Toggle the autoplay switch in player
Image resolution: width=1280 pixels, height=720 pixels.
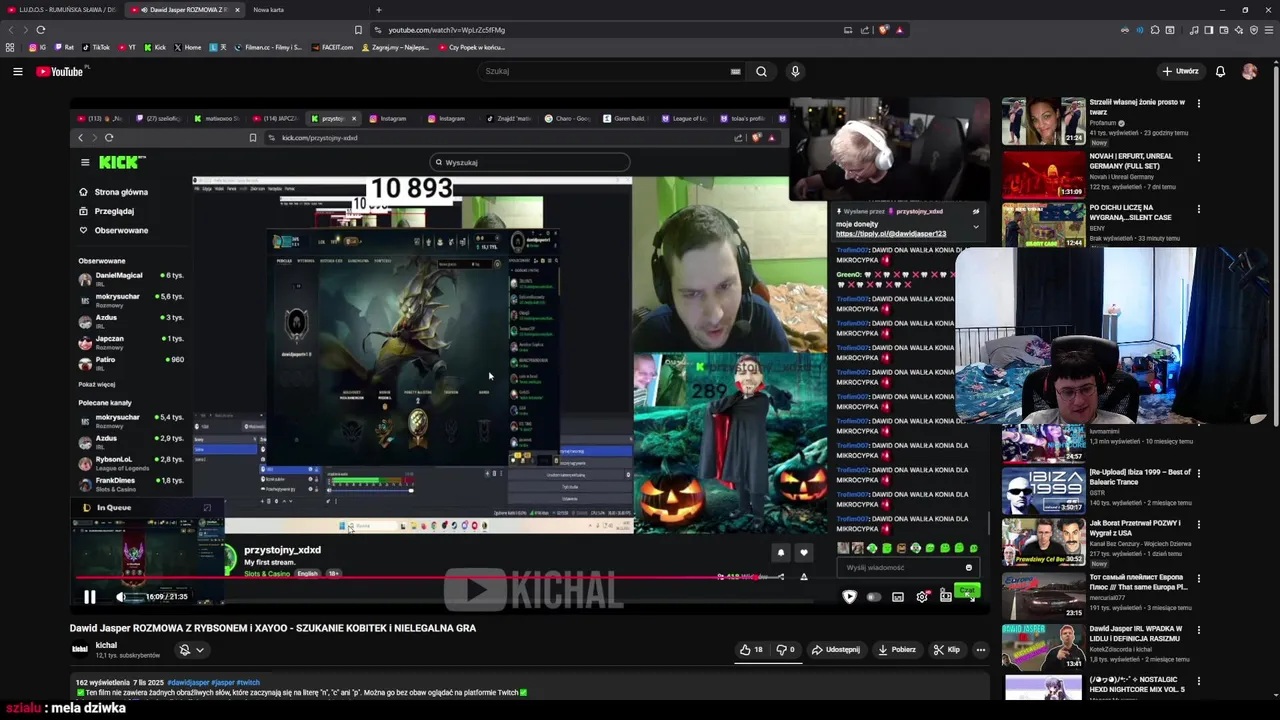pos(873,597)
